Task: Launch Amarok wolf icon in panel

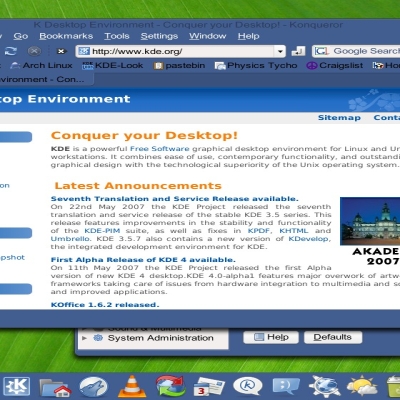Action: pos(94,387)
